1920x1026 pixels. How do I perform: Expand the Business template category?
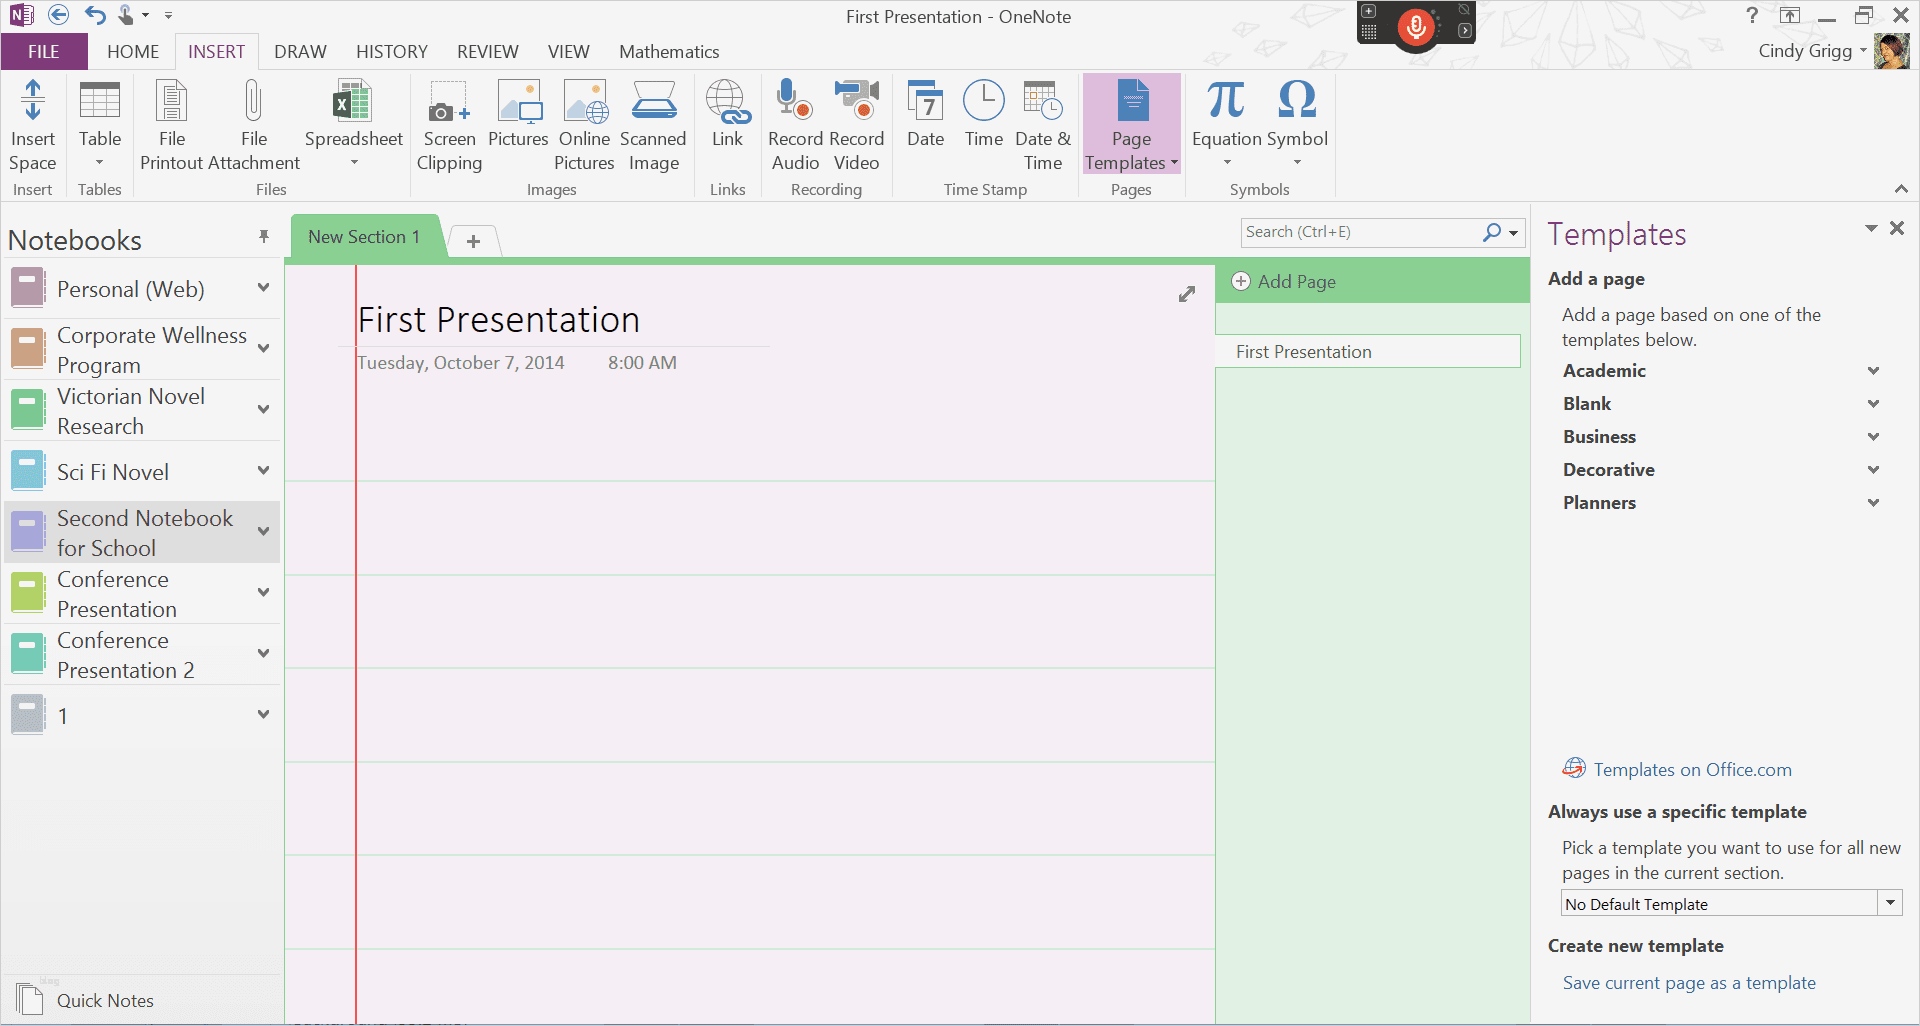pyautogui.click(x=1874, y=437)
